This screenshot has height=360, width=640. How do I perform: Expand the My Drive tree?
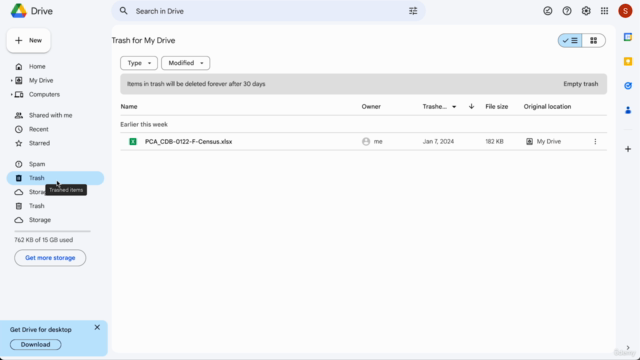click(11, 80)
